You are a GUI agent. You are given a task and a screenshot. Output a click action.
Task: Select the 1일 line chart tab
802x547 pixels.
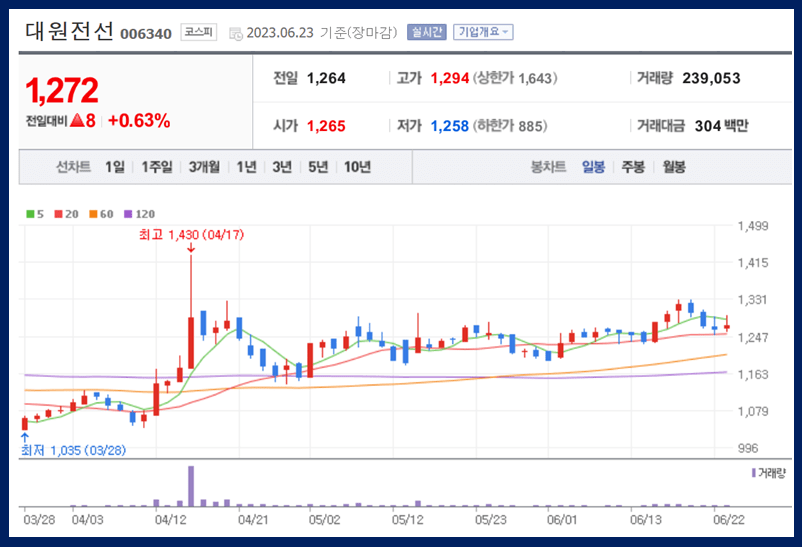(115, 167)
